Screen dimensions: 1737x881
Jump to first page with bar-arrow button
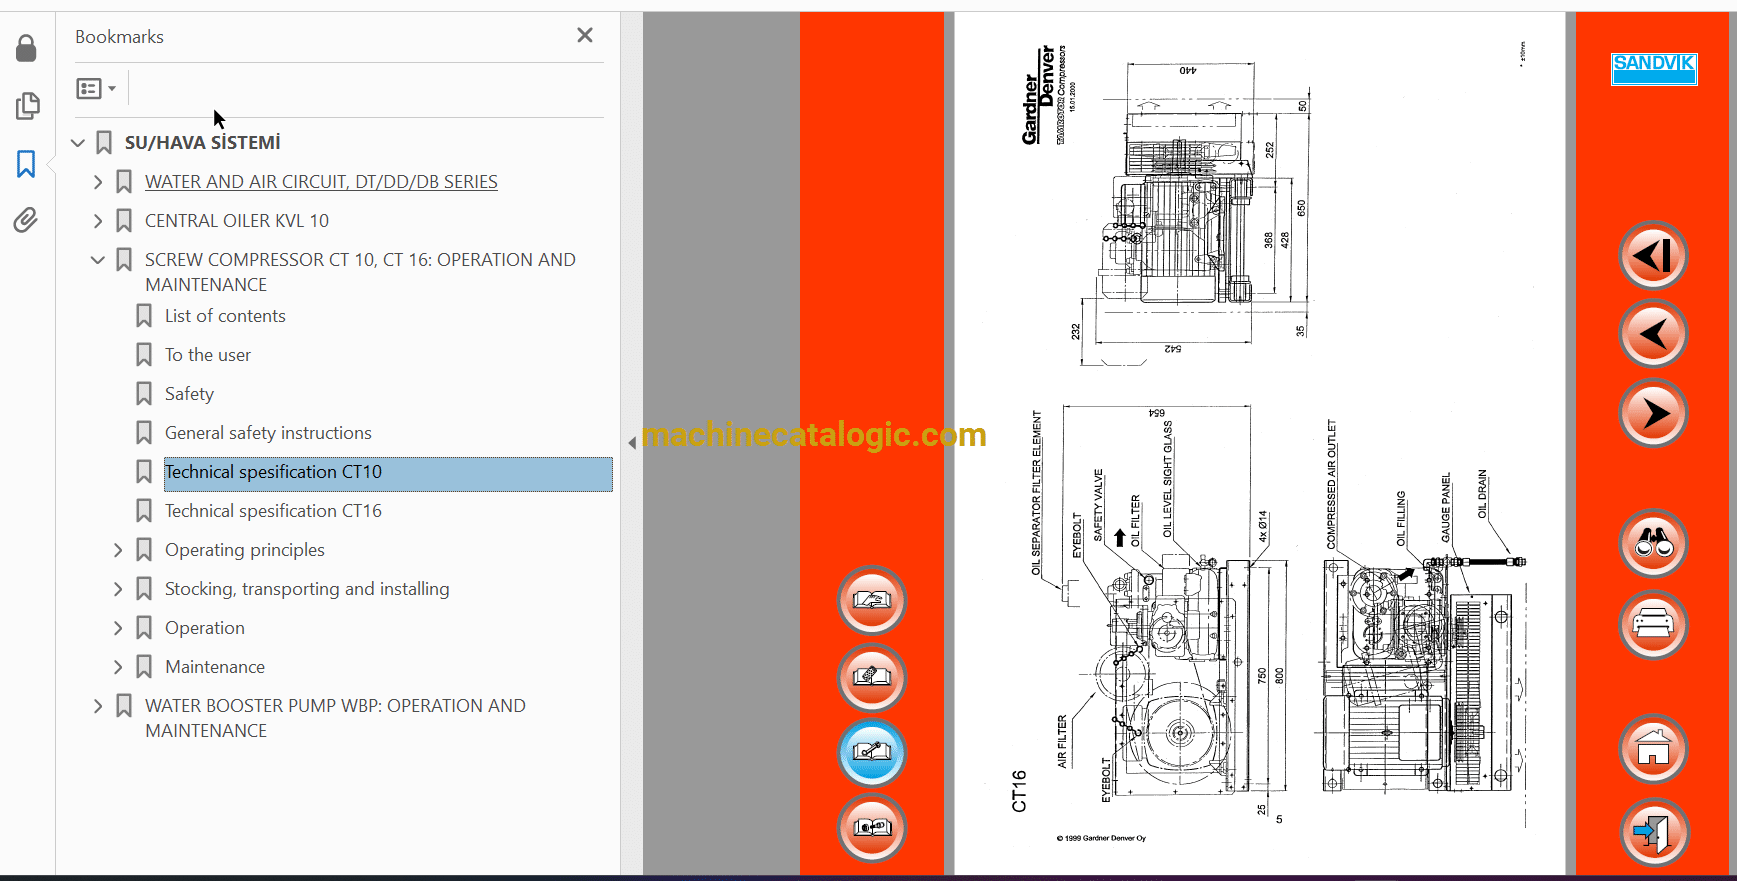tap(1653, 255)
